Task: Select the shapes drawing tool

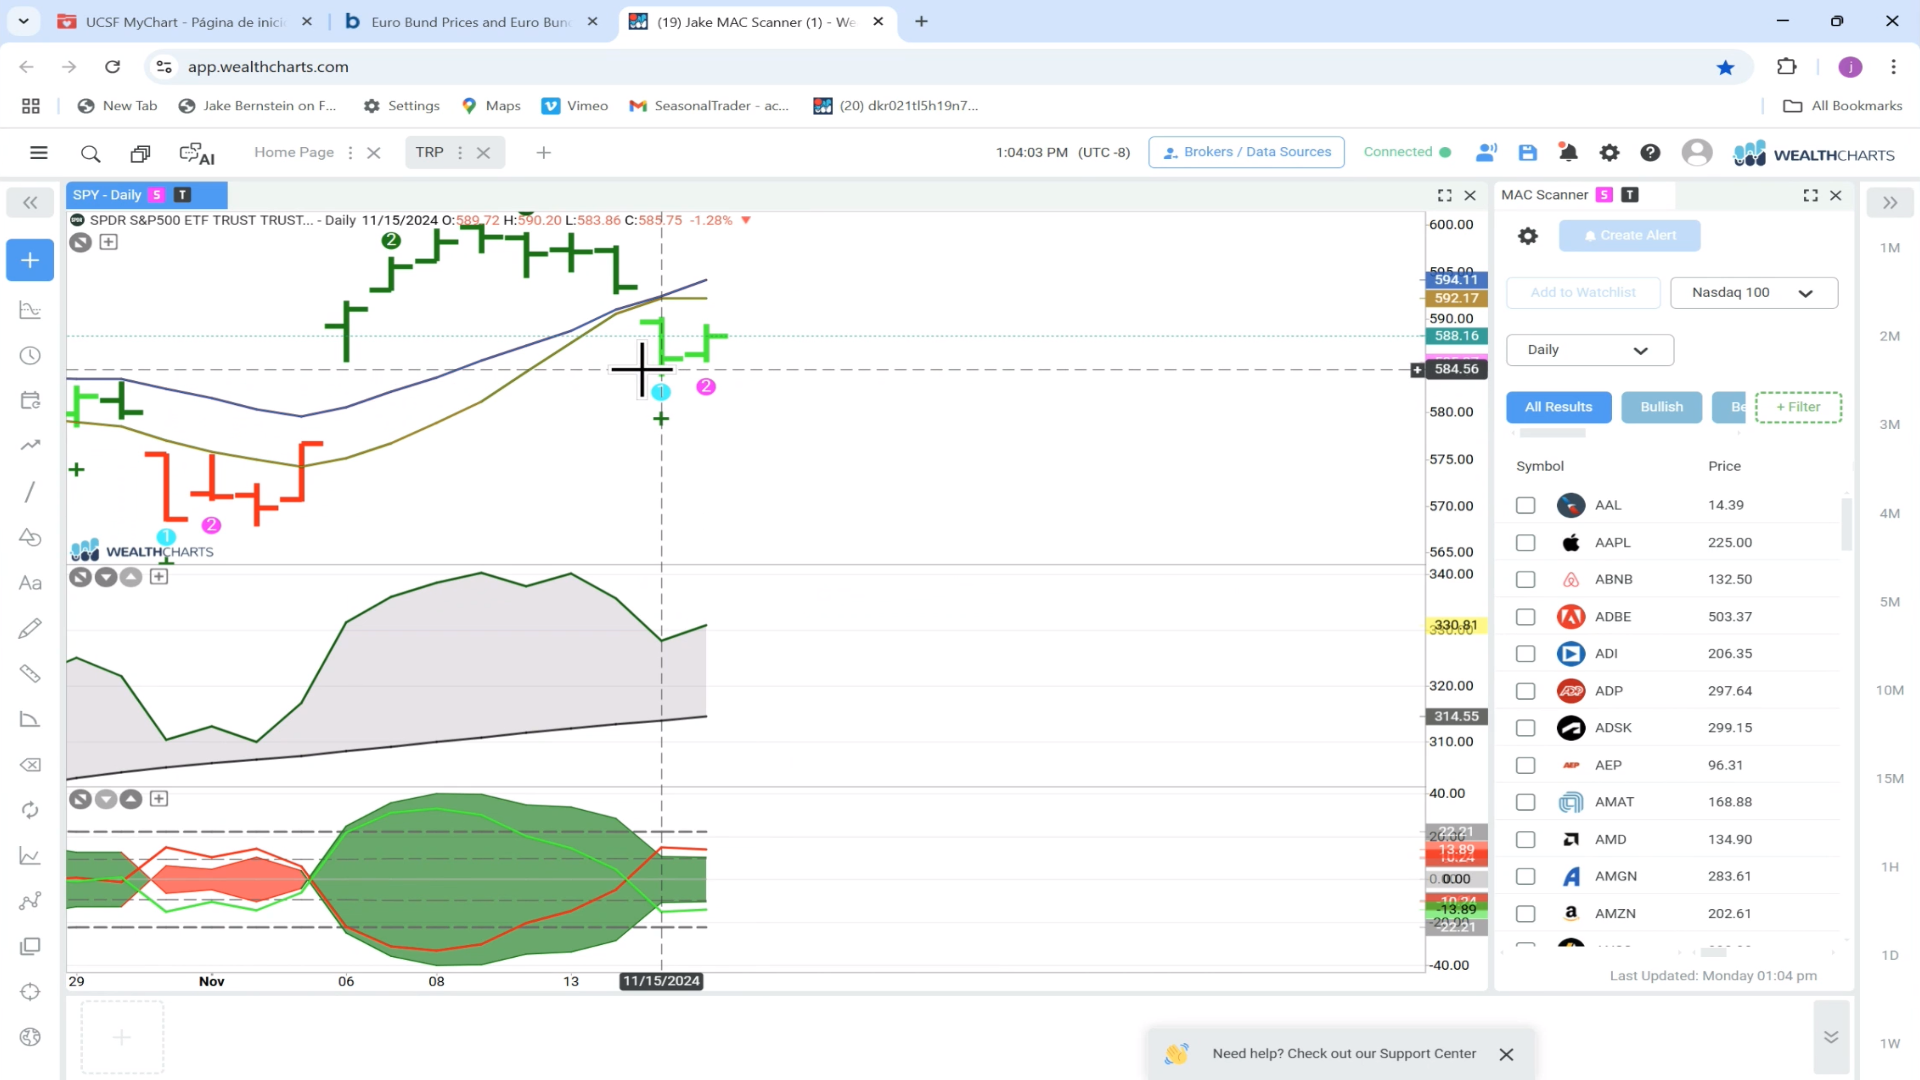Action: coord(30,537)
